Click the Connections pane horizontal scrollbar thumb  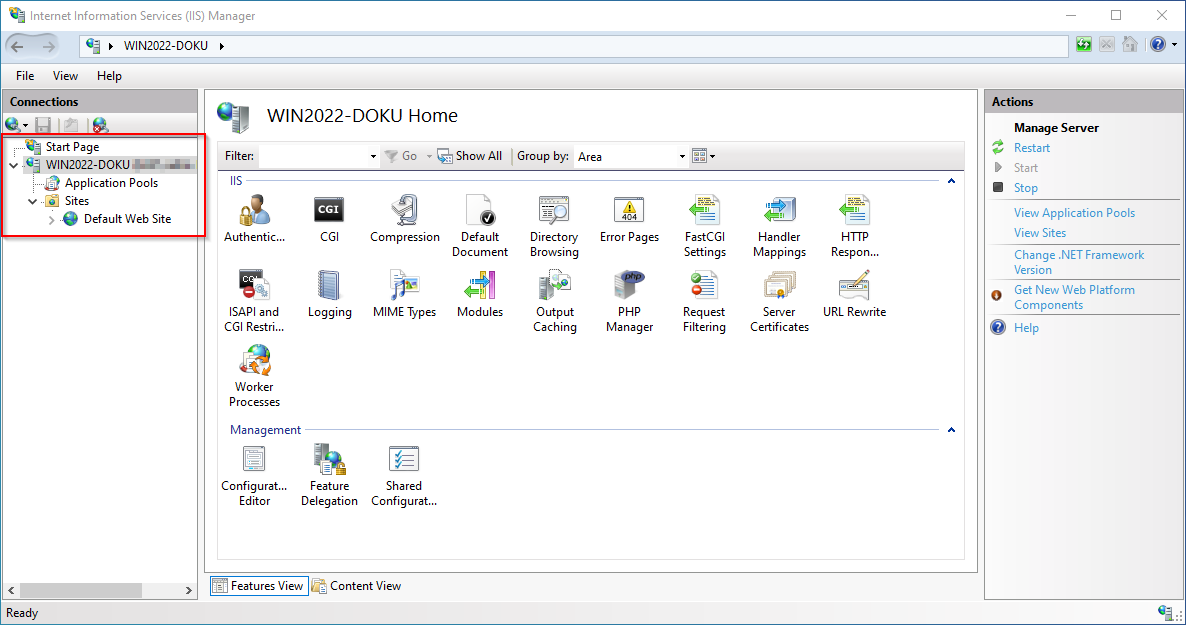tap(81, 590)
